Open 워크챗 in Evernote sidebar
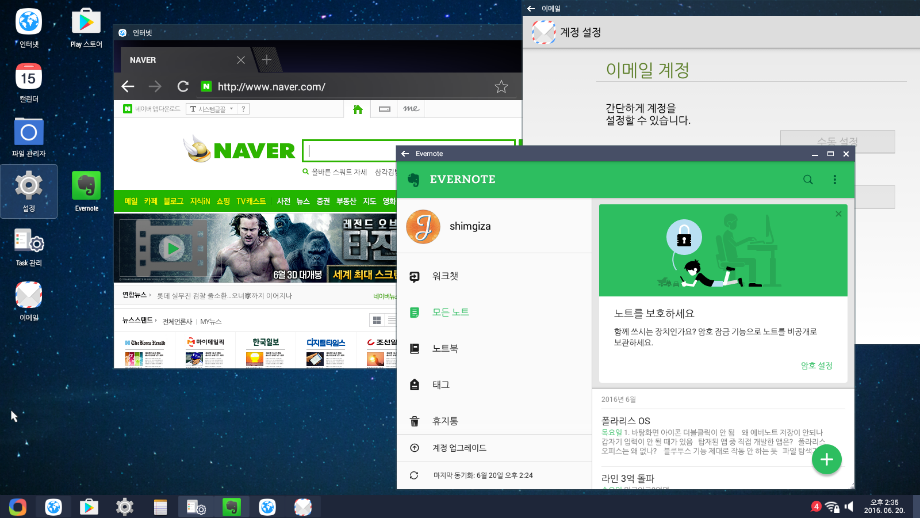The height and width of the screenshot is (518, 920). (x=494, y=276)
